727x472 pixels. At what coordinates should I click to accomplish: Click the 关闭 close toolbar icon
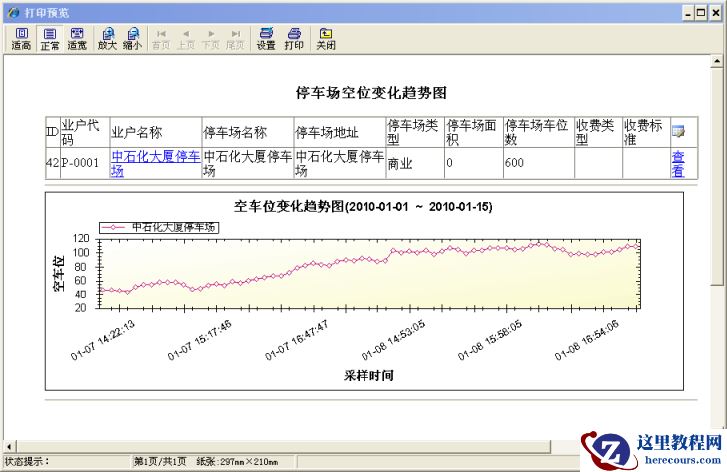click(325, 38)
